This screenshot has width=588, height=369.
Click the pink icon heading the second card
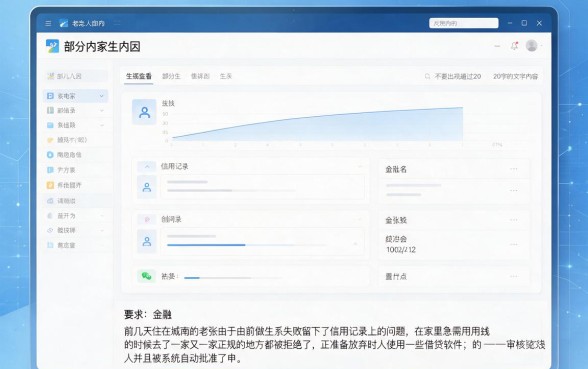[x=147, y=219]
